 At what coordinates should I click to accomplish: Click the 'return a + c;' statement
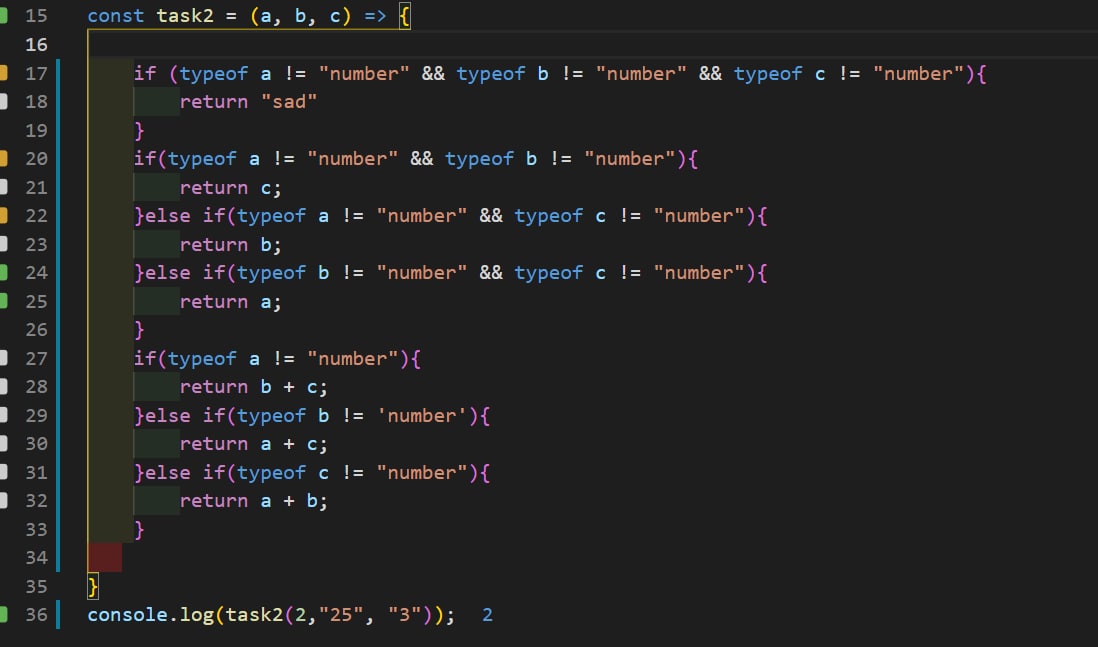253,444
